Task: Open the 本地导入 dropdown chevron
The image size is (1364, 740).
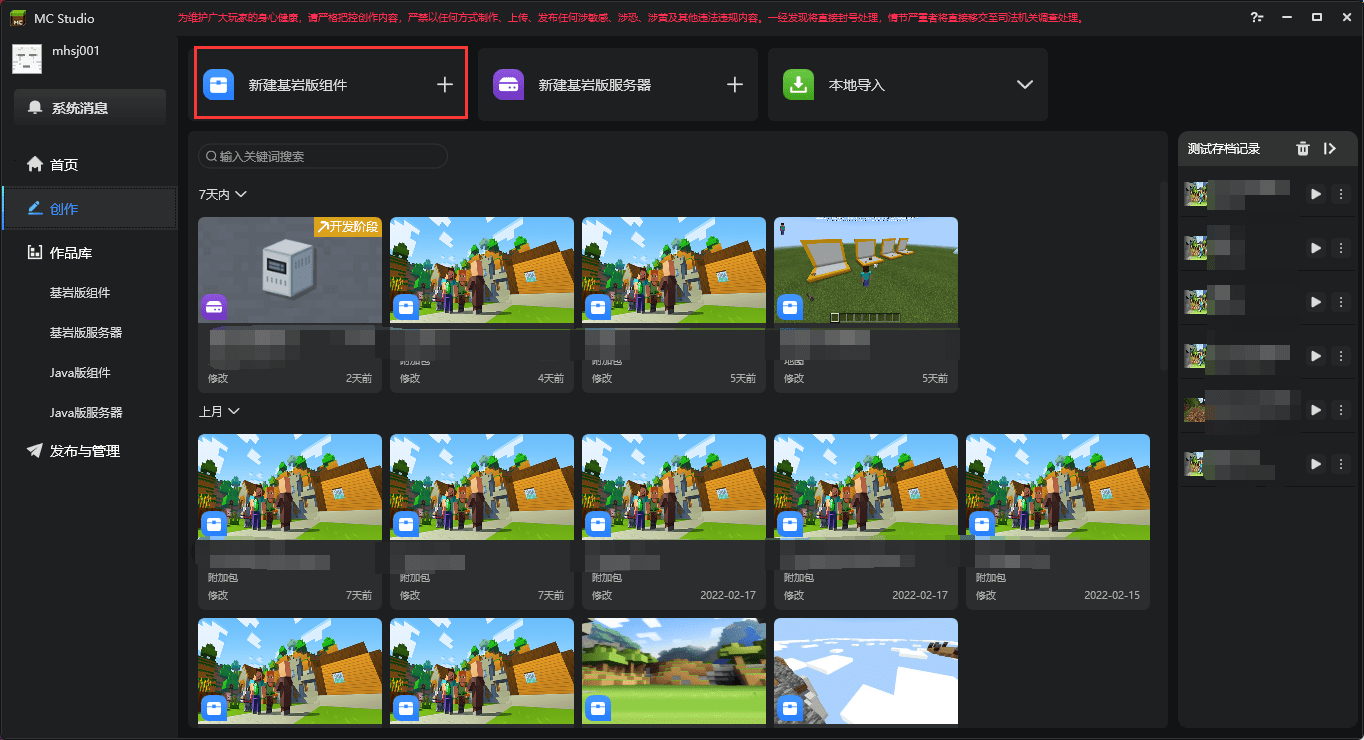Action: [1025, 85]
